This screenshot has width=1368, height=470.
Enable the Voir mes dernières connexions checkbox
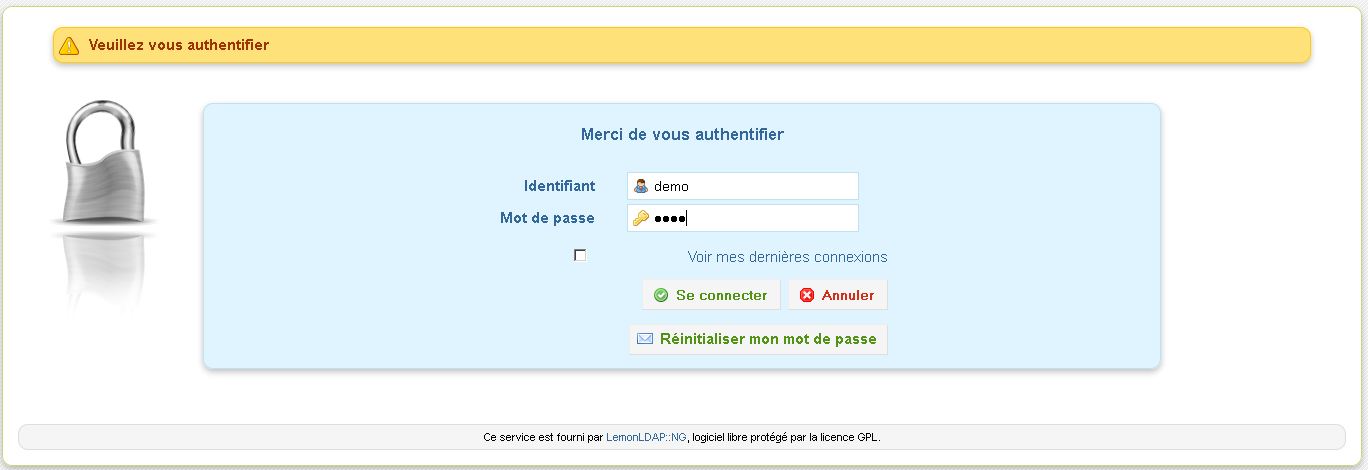(580, 256)
